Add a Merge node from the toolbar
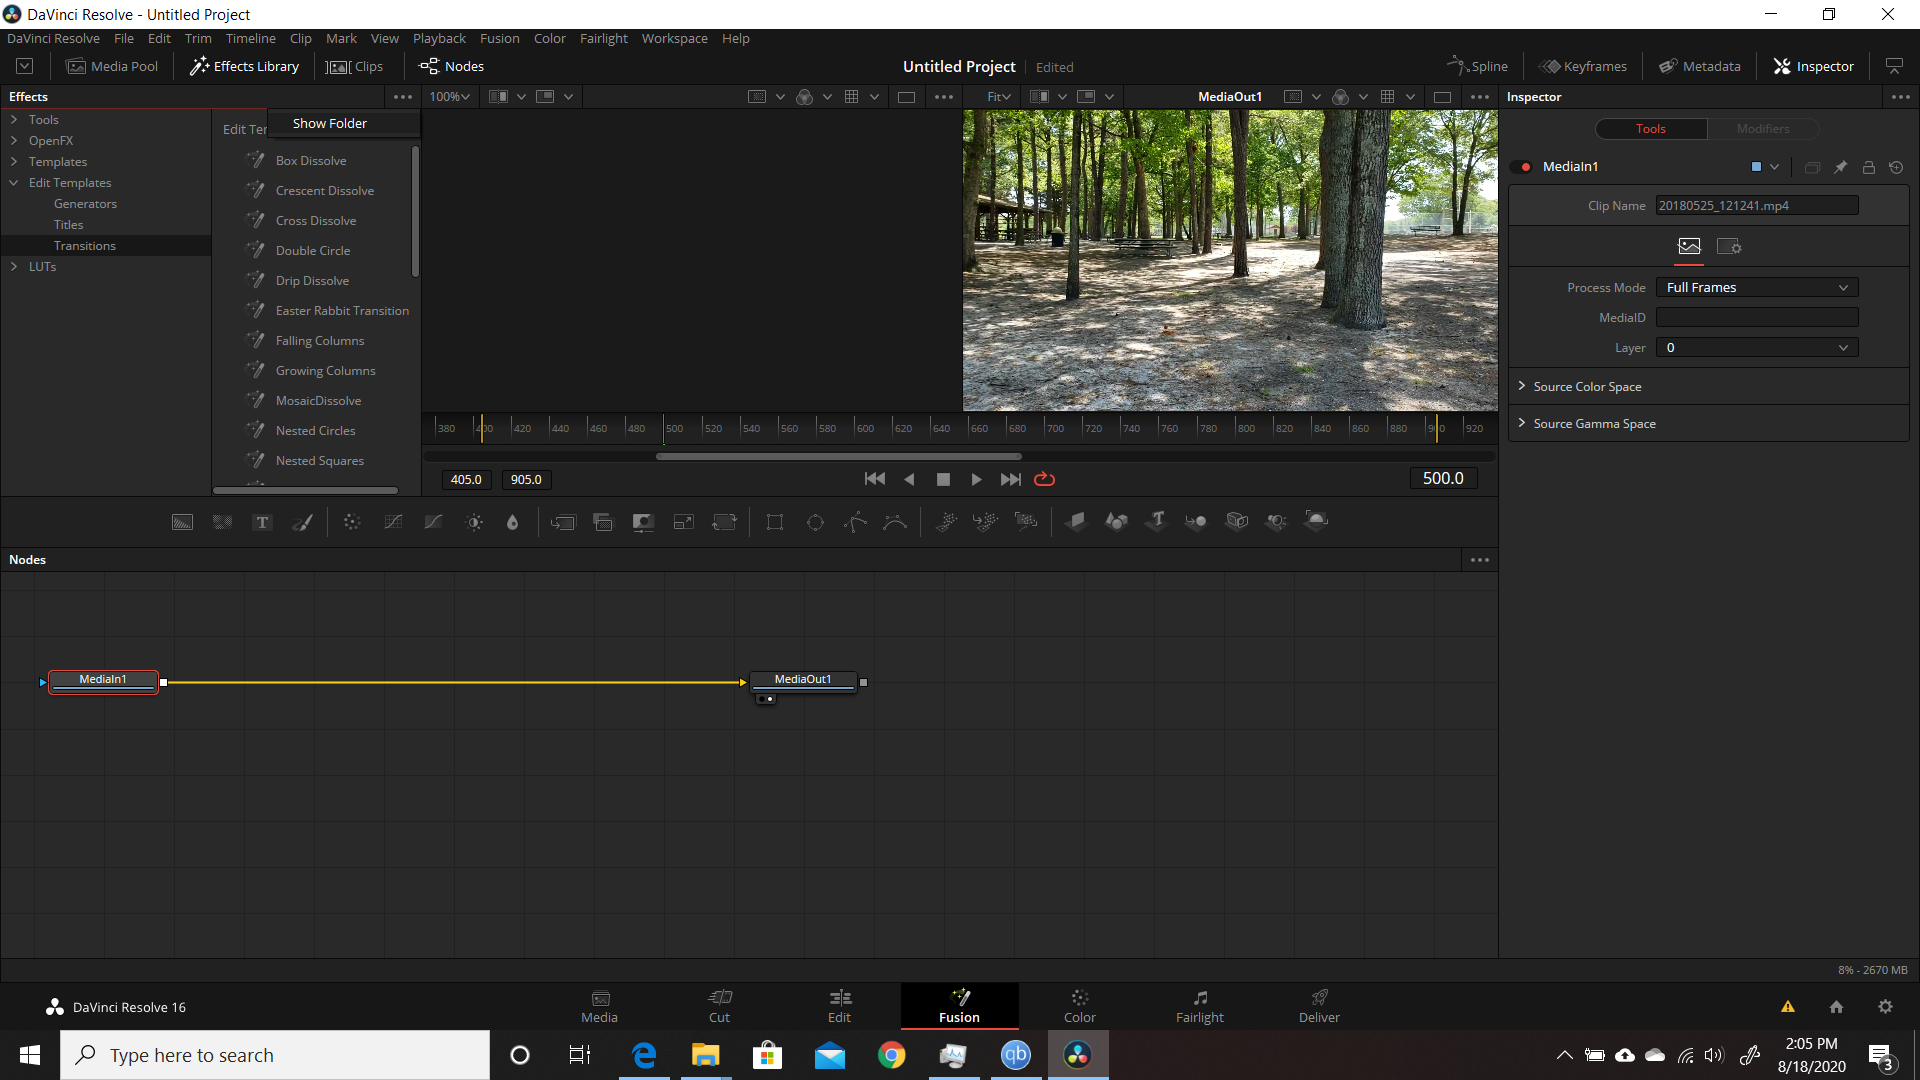 pos(563,522)
